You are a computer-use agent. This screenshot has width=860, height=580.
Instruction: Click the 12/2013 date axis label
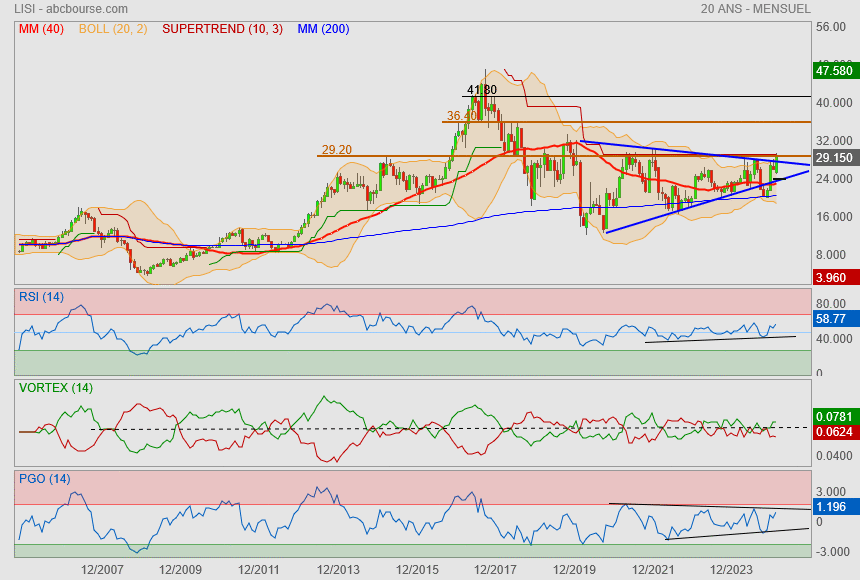click(338, 570)
